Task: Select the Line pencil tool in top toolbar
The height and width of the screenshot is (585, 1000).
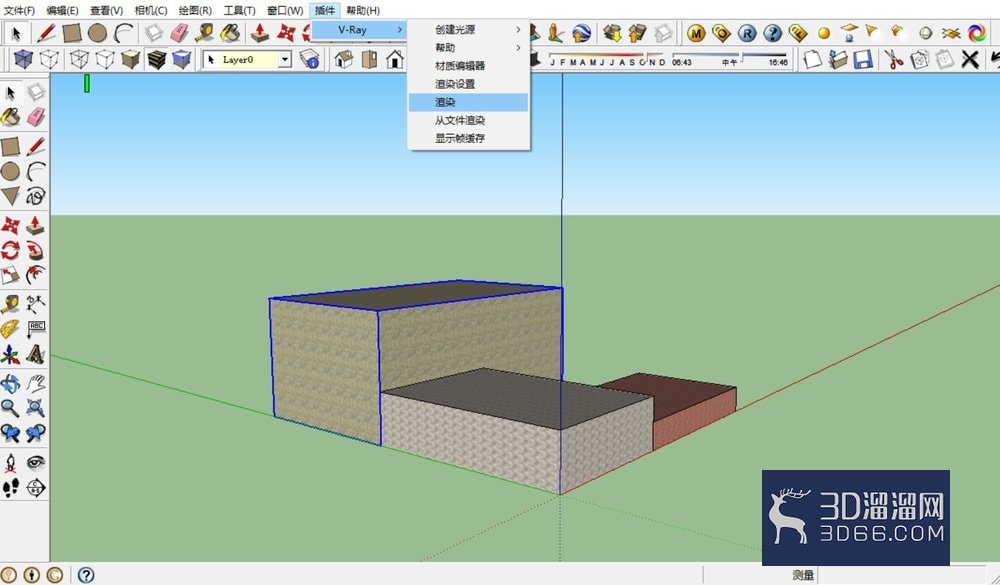Action: [46, 33]
